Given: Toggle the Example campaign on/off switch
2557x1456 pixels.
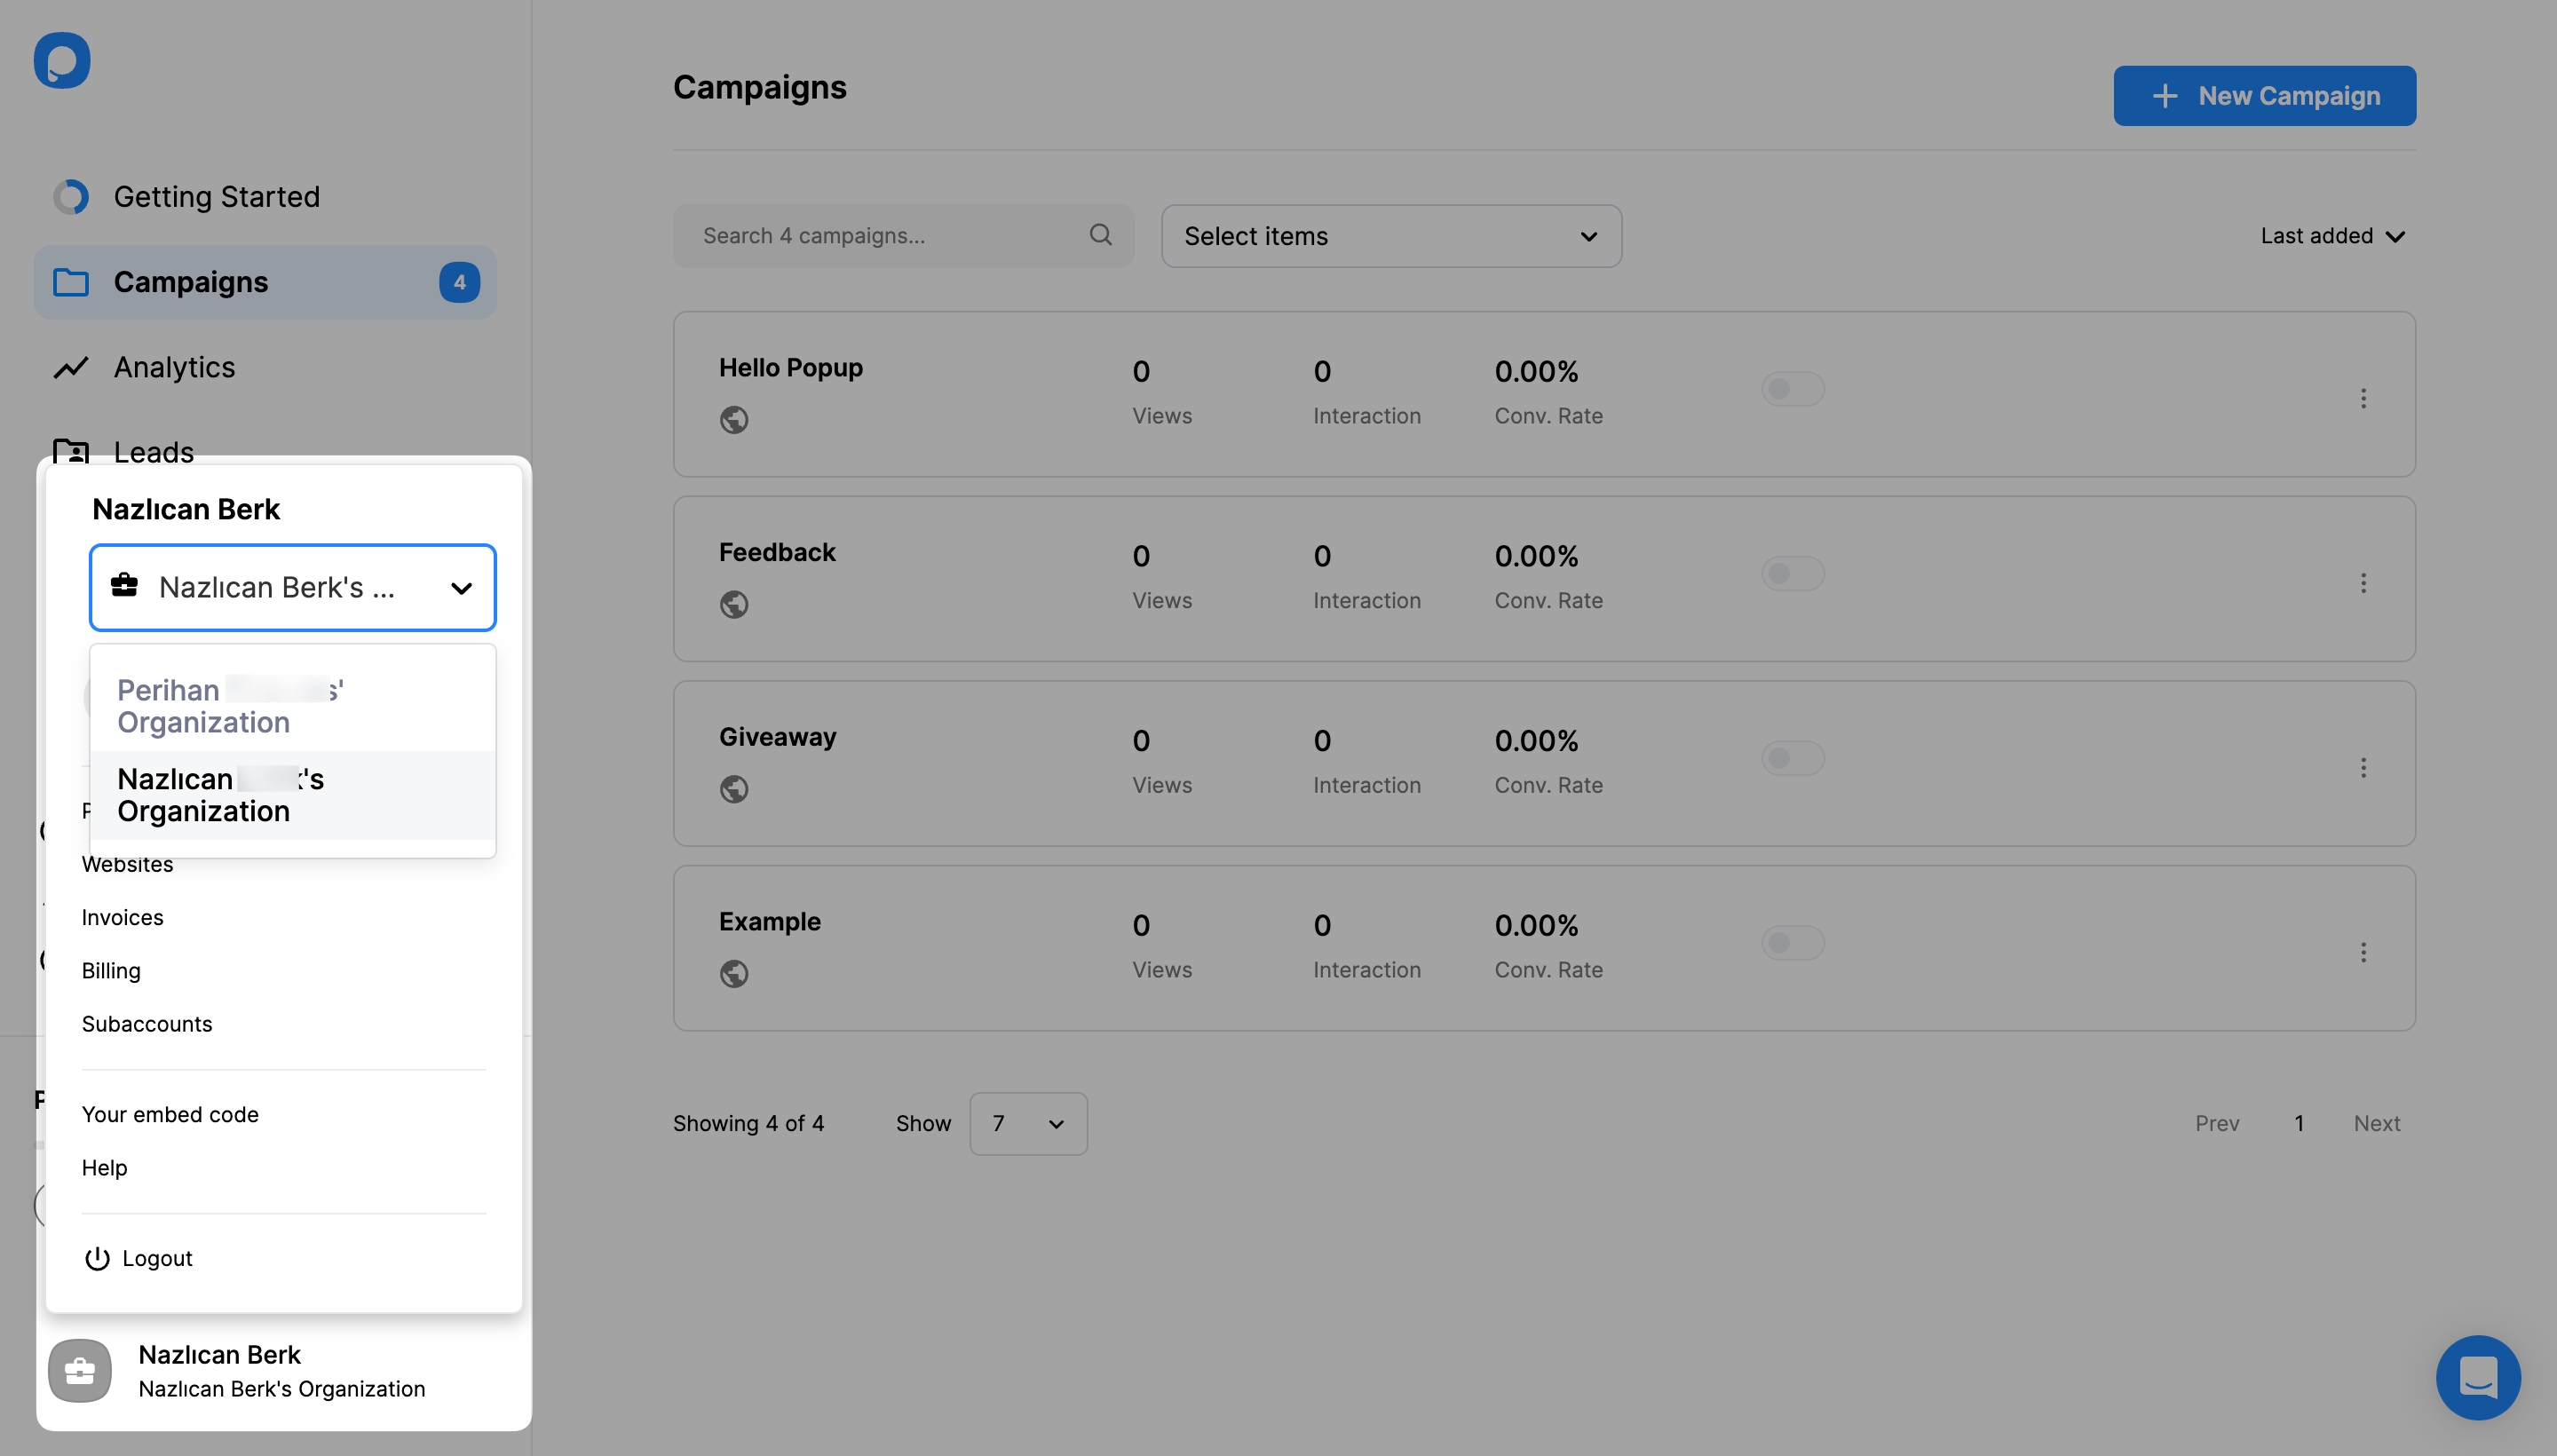Looking at the screenshot, I should 1793,943.
